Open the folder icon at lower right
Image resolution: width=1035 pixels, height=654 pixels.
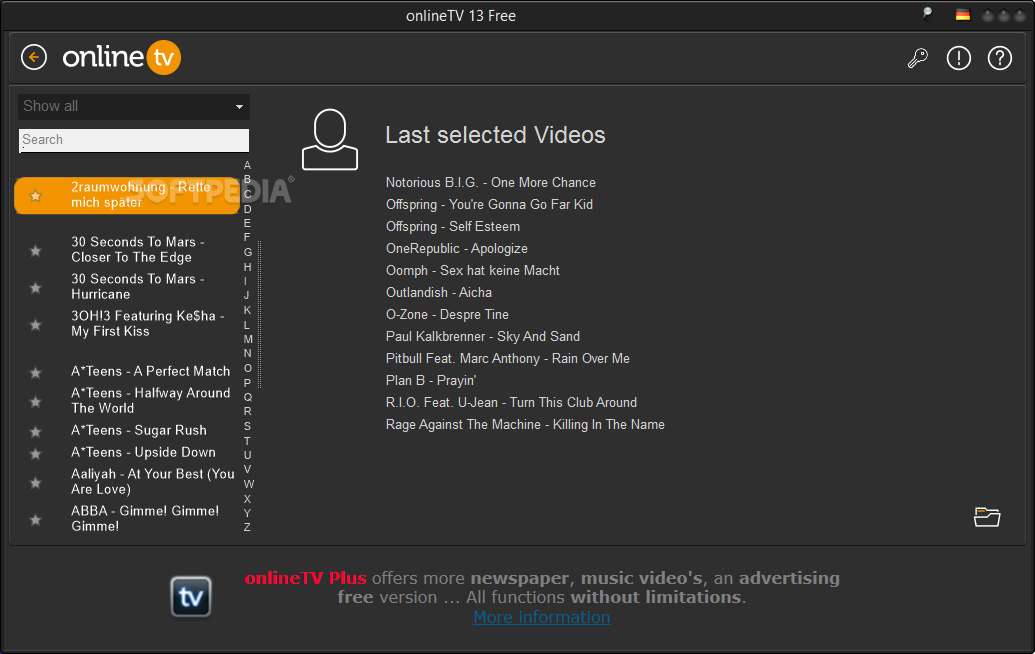click(x=987, y=517)
